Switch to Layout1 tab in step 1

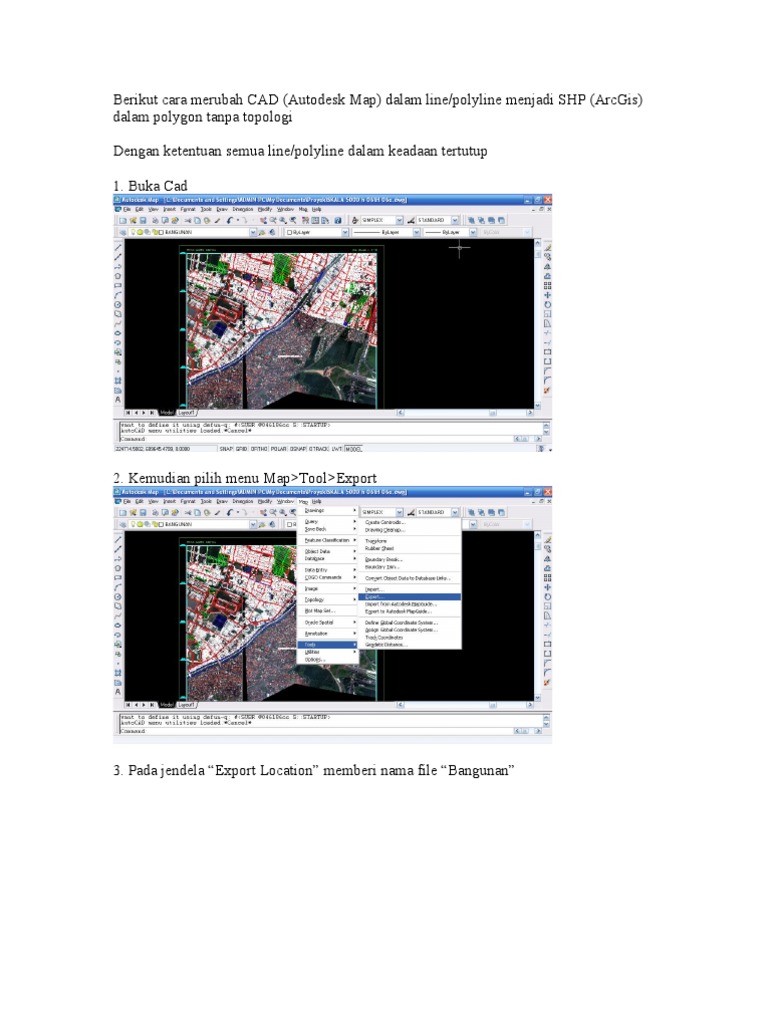tap(187, 413)
